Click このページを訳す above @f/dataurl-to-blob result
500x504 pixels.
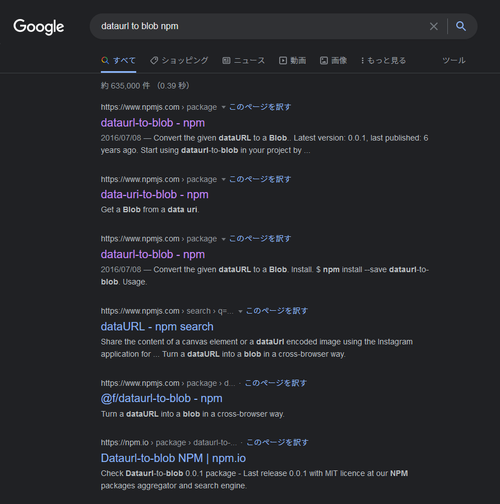coord(276,383)
